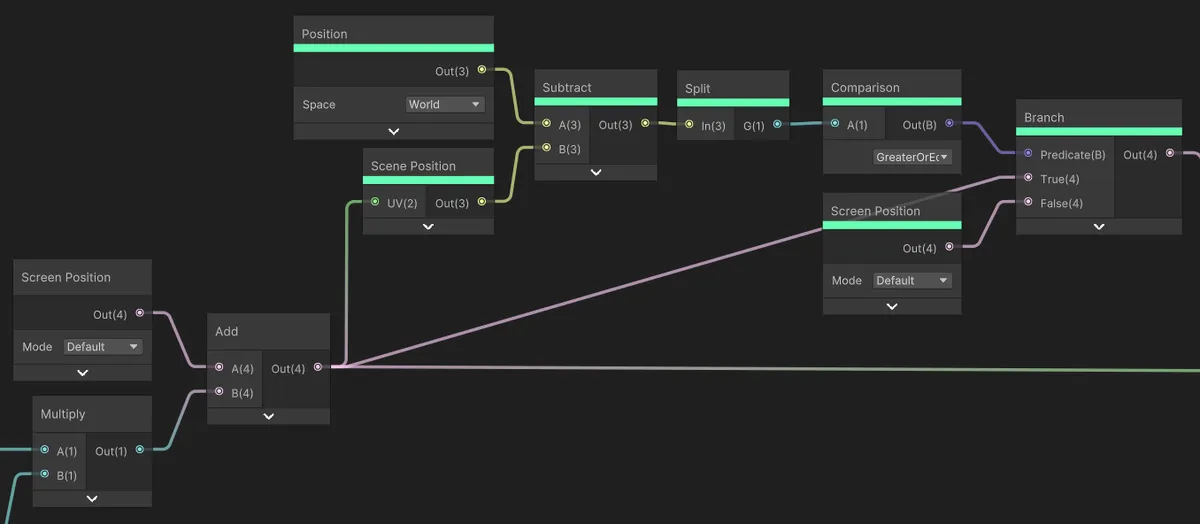Click the False(4) port on Branch node
Viewport: 1200px width, 524px height.
[x=1027, y=202]
